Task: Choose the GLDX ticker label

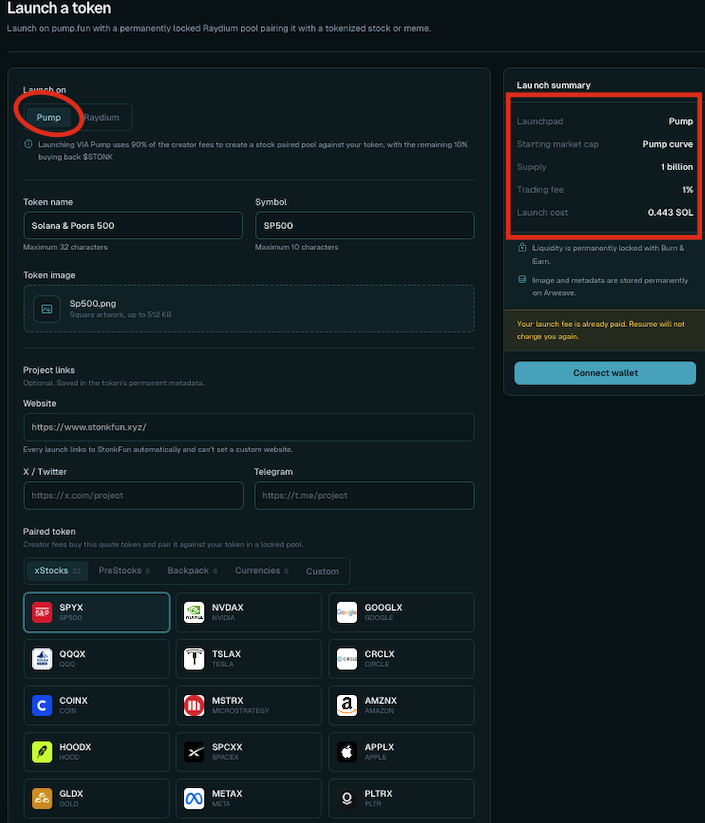Action: pyautogui.click(x=71, y=794)
